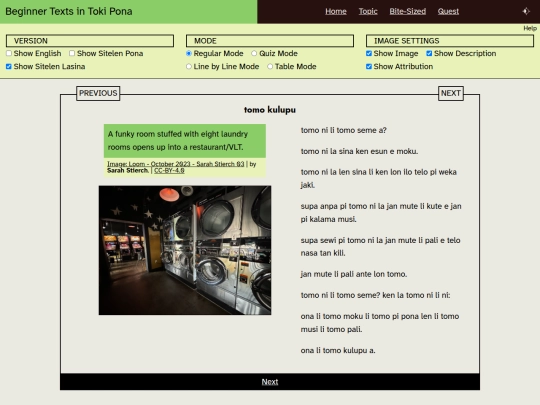Select the Table Mode radio button

click(x=270, y=66)
